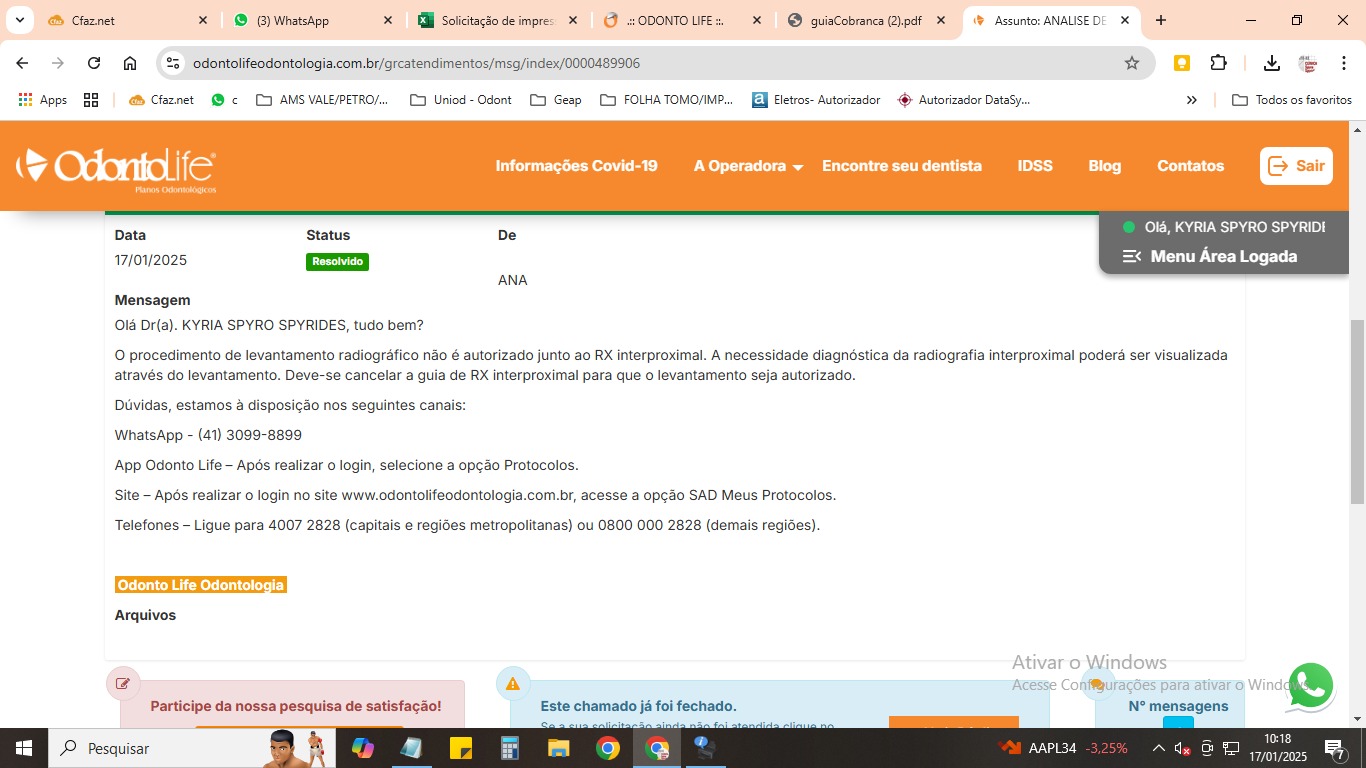
Task: Close the guiaCobranca (2).pdf tab
Action: 941,20
